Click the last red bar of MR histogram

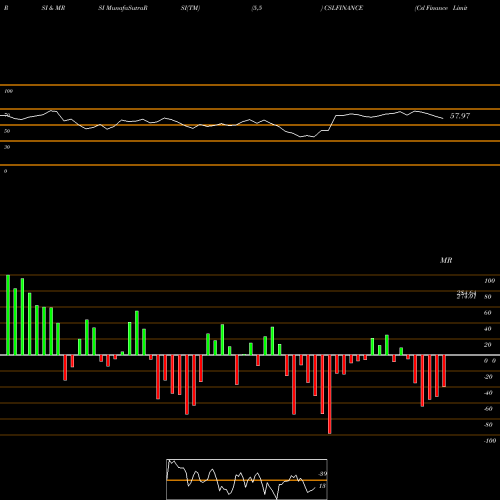pyautogui.click(x=444, y=371)
